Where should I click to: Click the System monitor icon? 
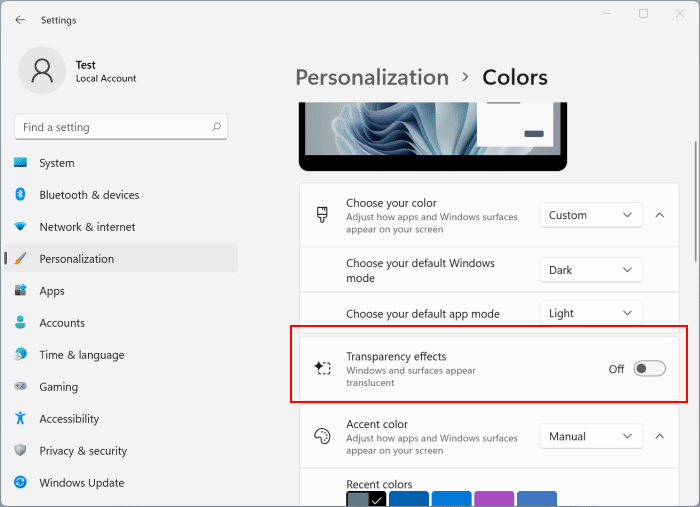(21, 162)
